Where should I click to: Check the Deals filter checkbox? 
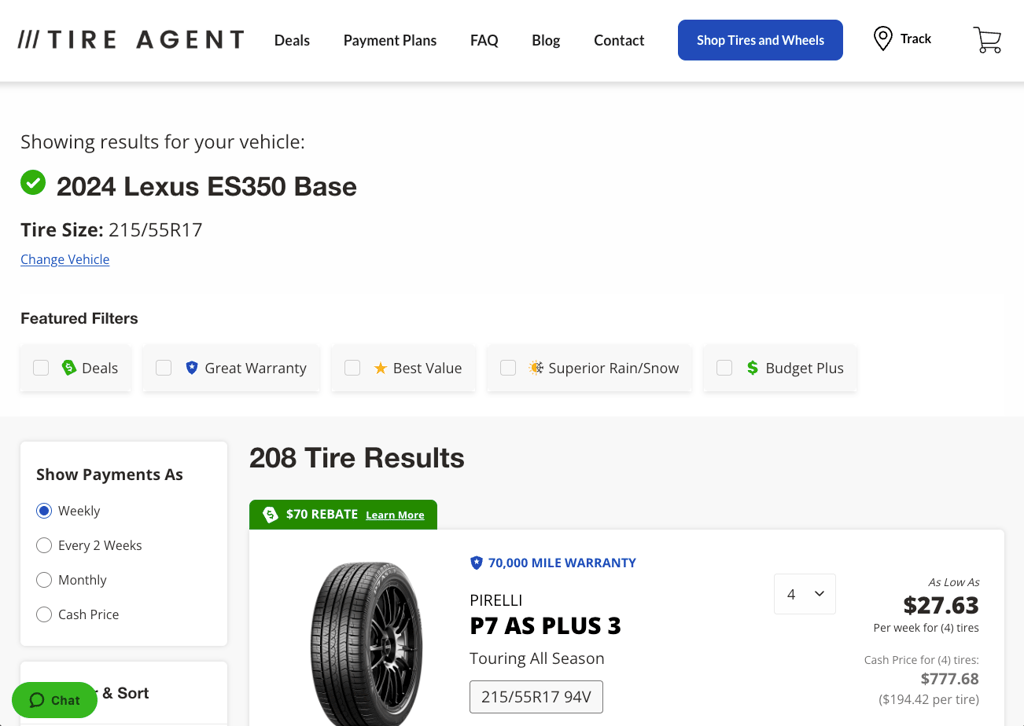click(x=41, y=368)
